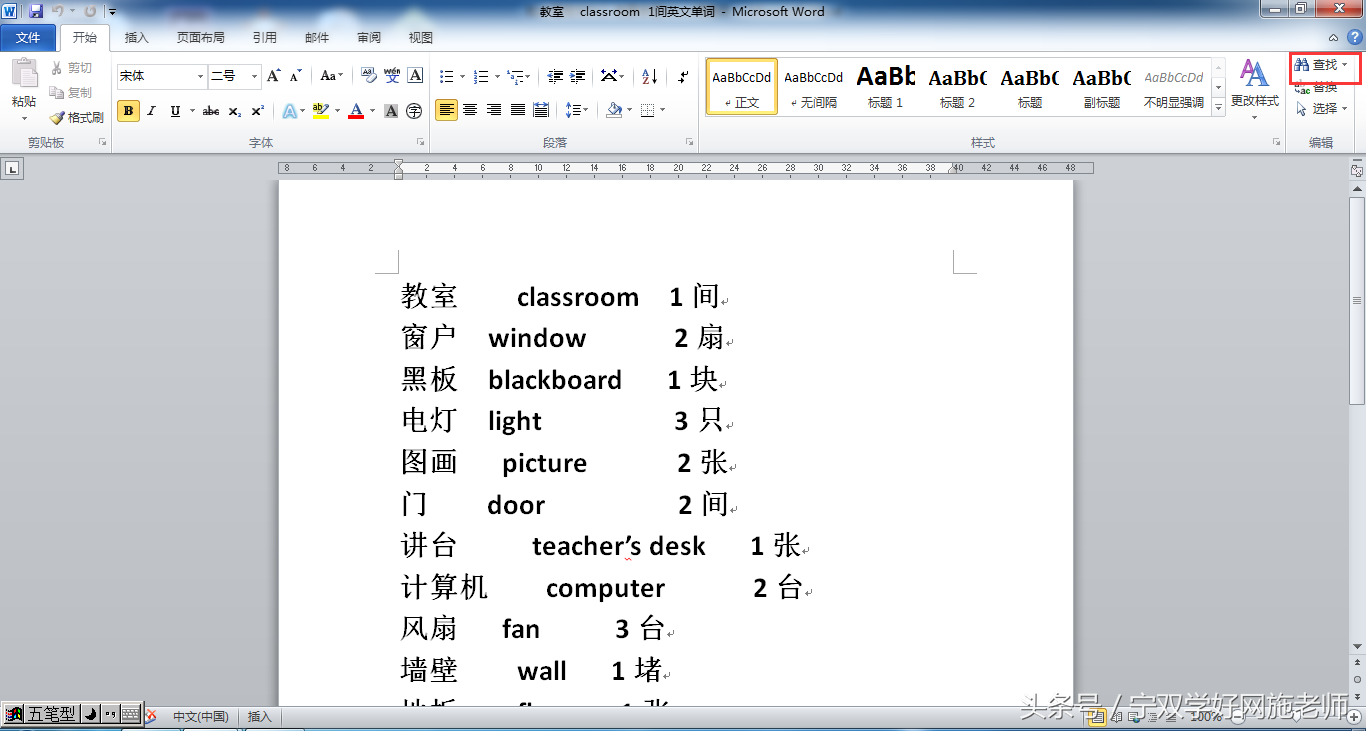Click the Clear Formatting eraser icon
The image size is (1366, 731).
point(368,76)
